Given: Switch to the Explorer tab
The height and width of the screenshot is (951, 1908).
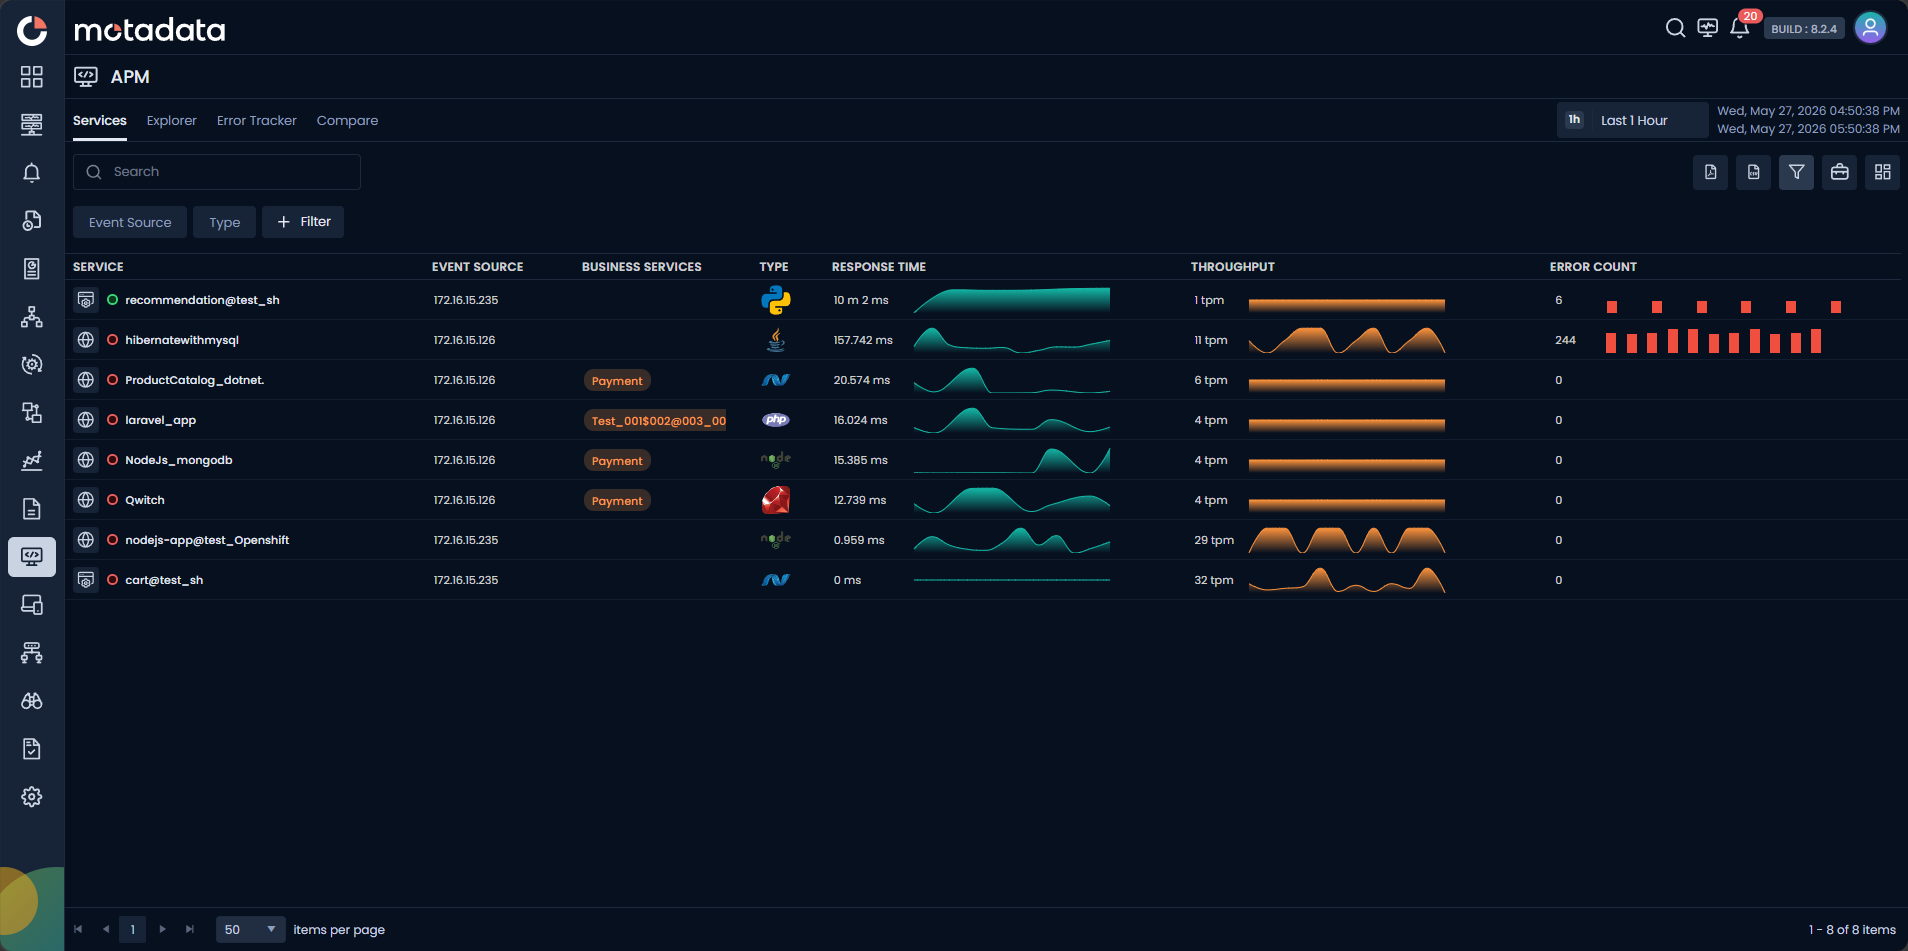Looking at the screenshot, I should click(172, 120).
